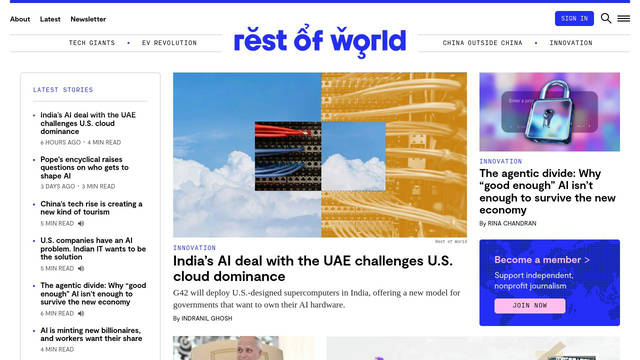
Task: Select the EV Revolution section
Action: [169, 43]
